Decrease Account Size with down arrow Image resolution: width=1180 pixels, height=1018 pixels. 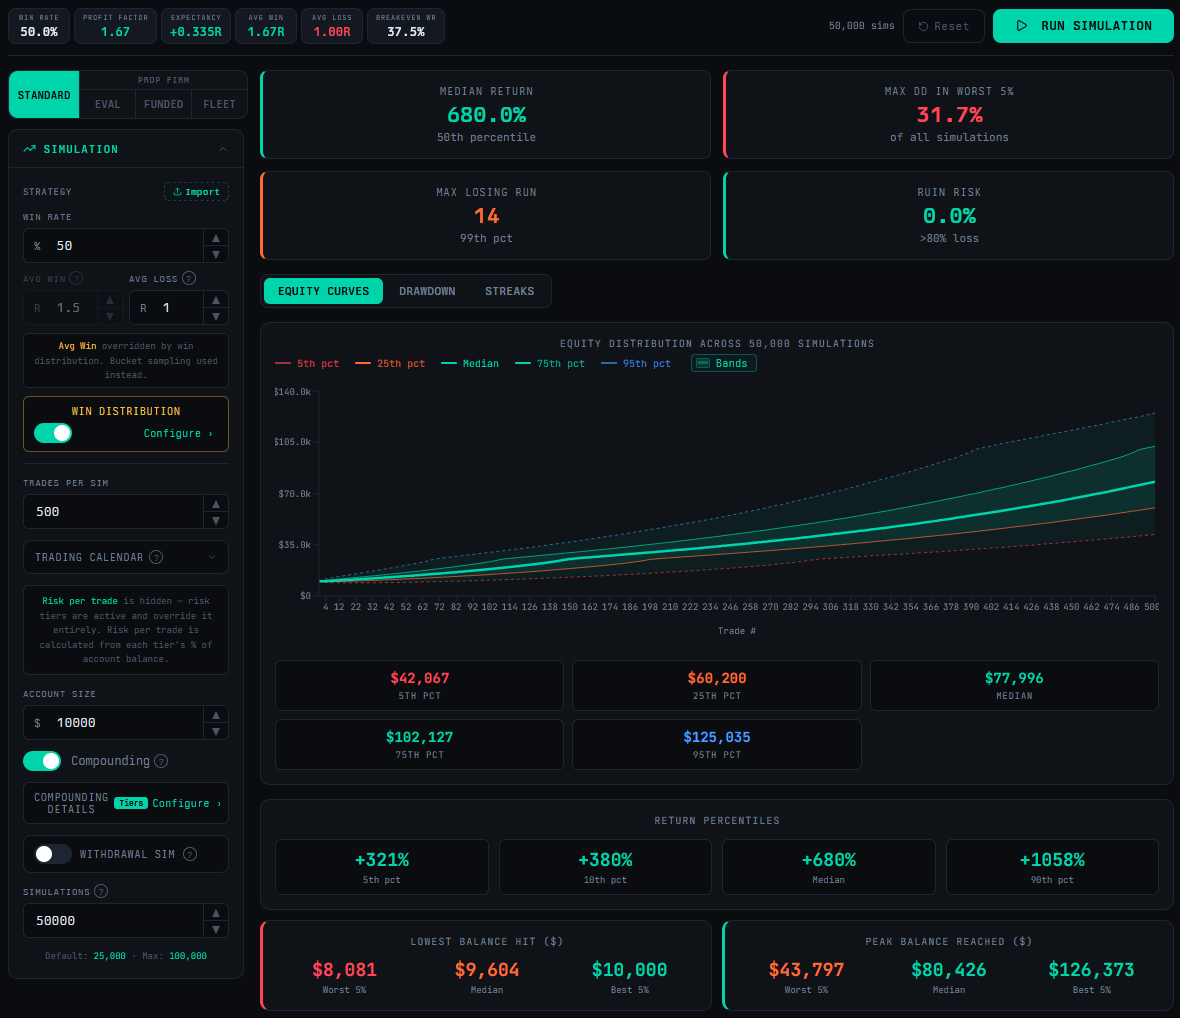click(x=216, y=731)
